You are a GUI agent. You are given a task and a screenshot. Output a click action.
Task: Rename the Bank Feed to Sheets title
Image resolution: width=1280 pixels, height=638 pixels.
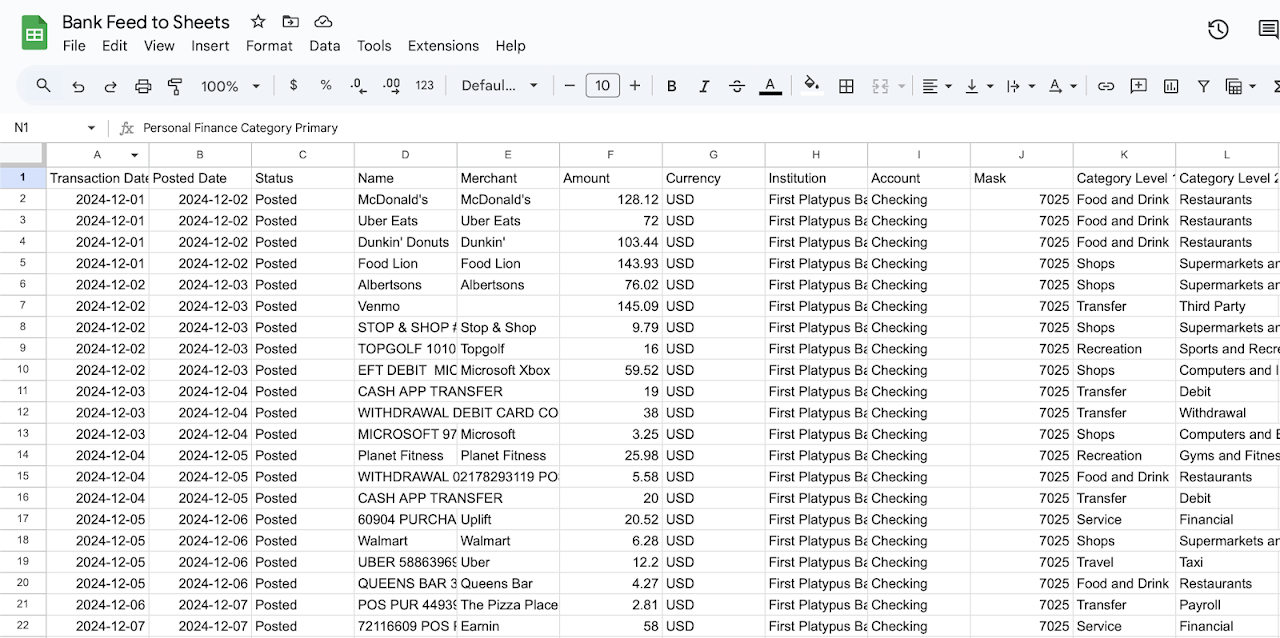[146, 22]
